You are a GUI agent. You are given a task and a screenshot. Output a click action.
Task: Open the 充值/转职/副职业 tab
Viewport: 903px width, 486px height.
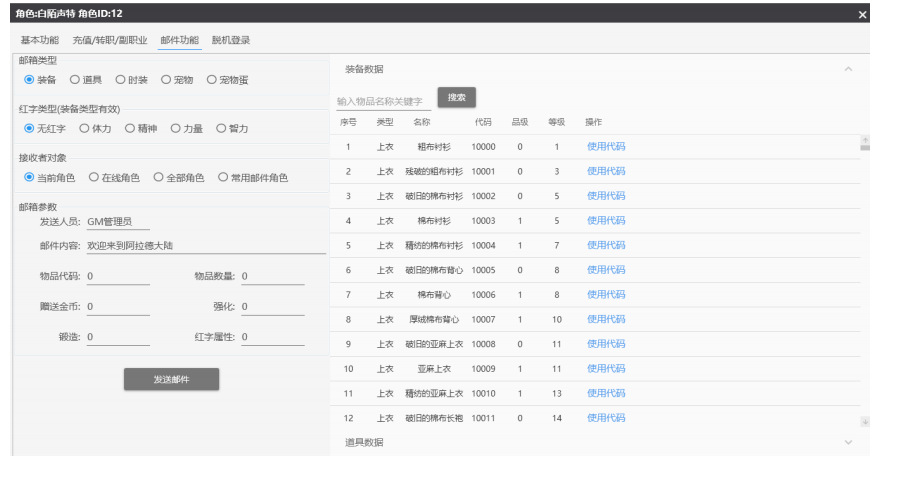point(110,40)
